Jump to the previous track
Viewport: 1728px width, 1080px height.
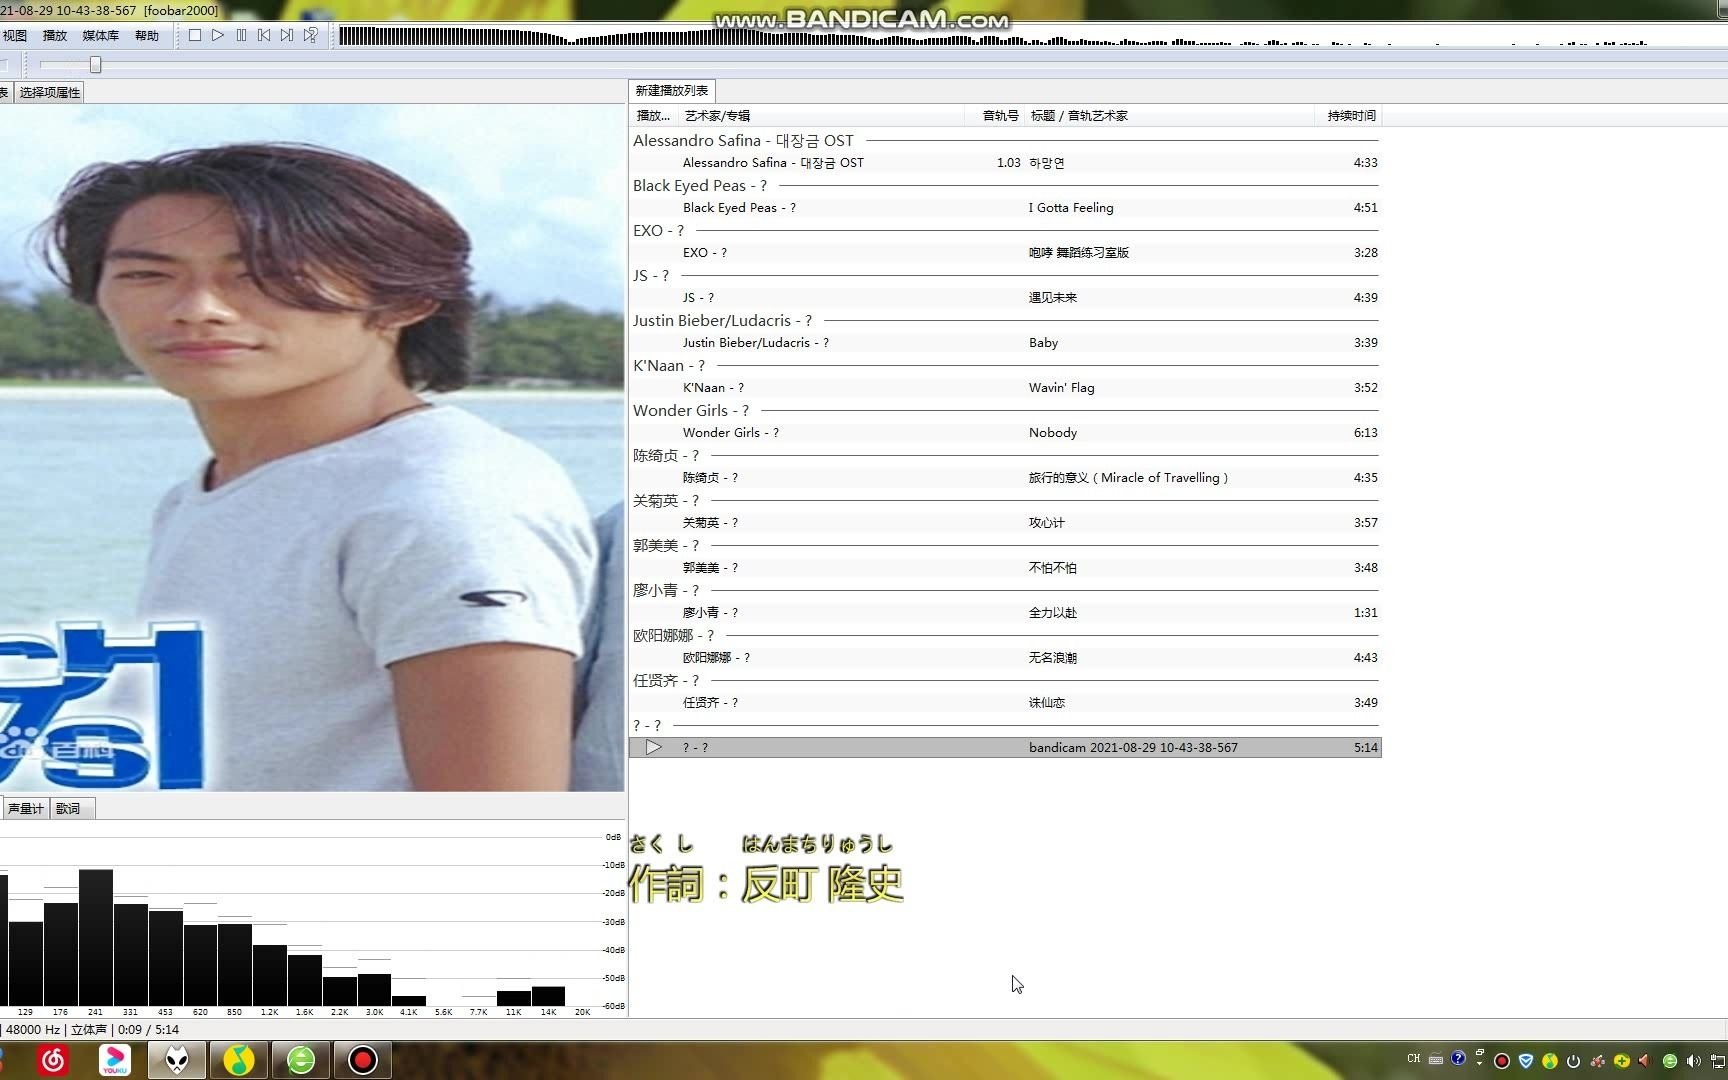pyautogui.click(x=264, y=36)
